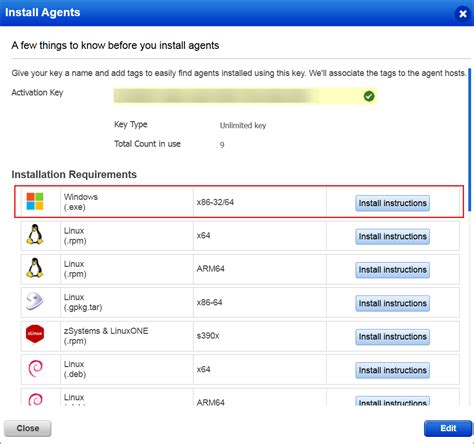The image size is (474, 444).
Task: Click the 'Key Type' label
Action: [131, 125]
